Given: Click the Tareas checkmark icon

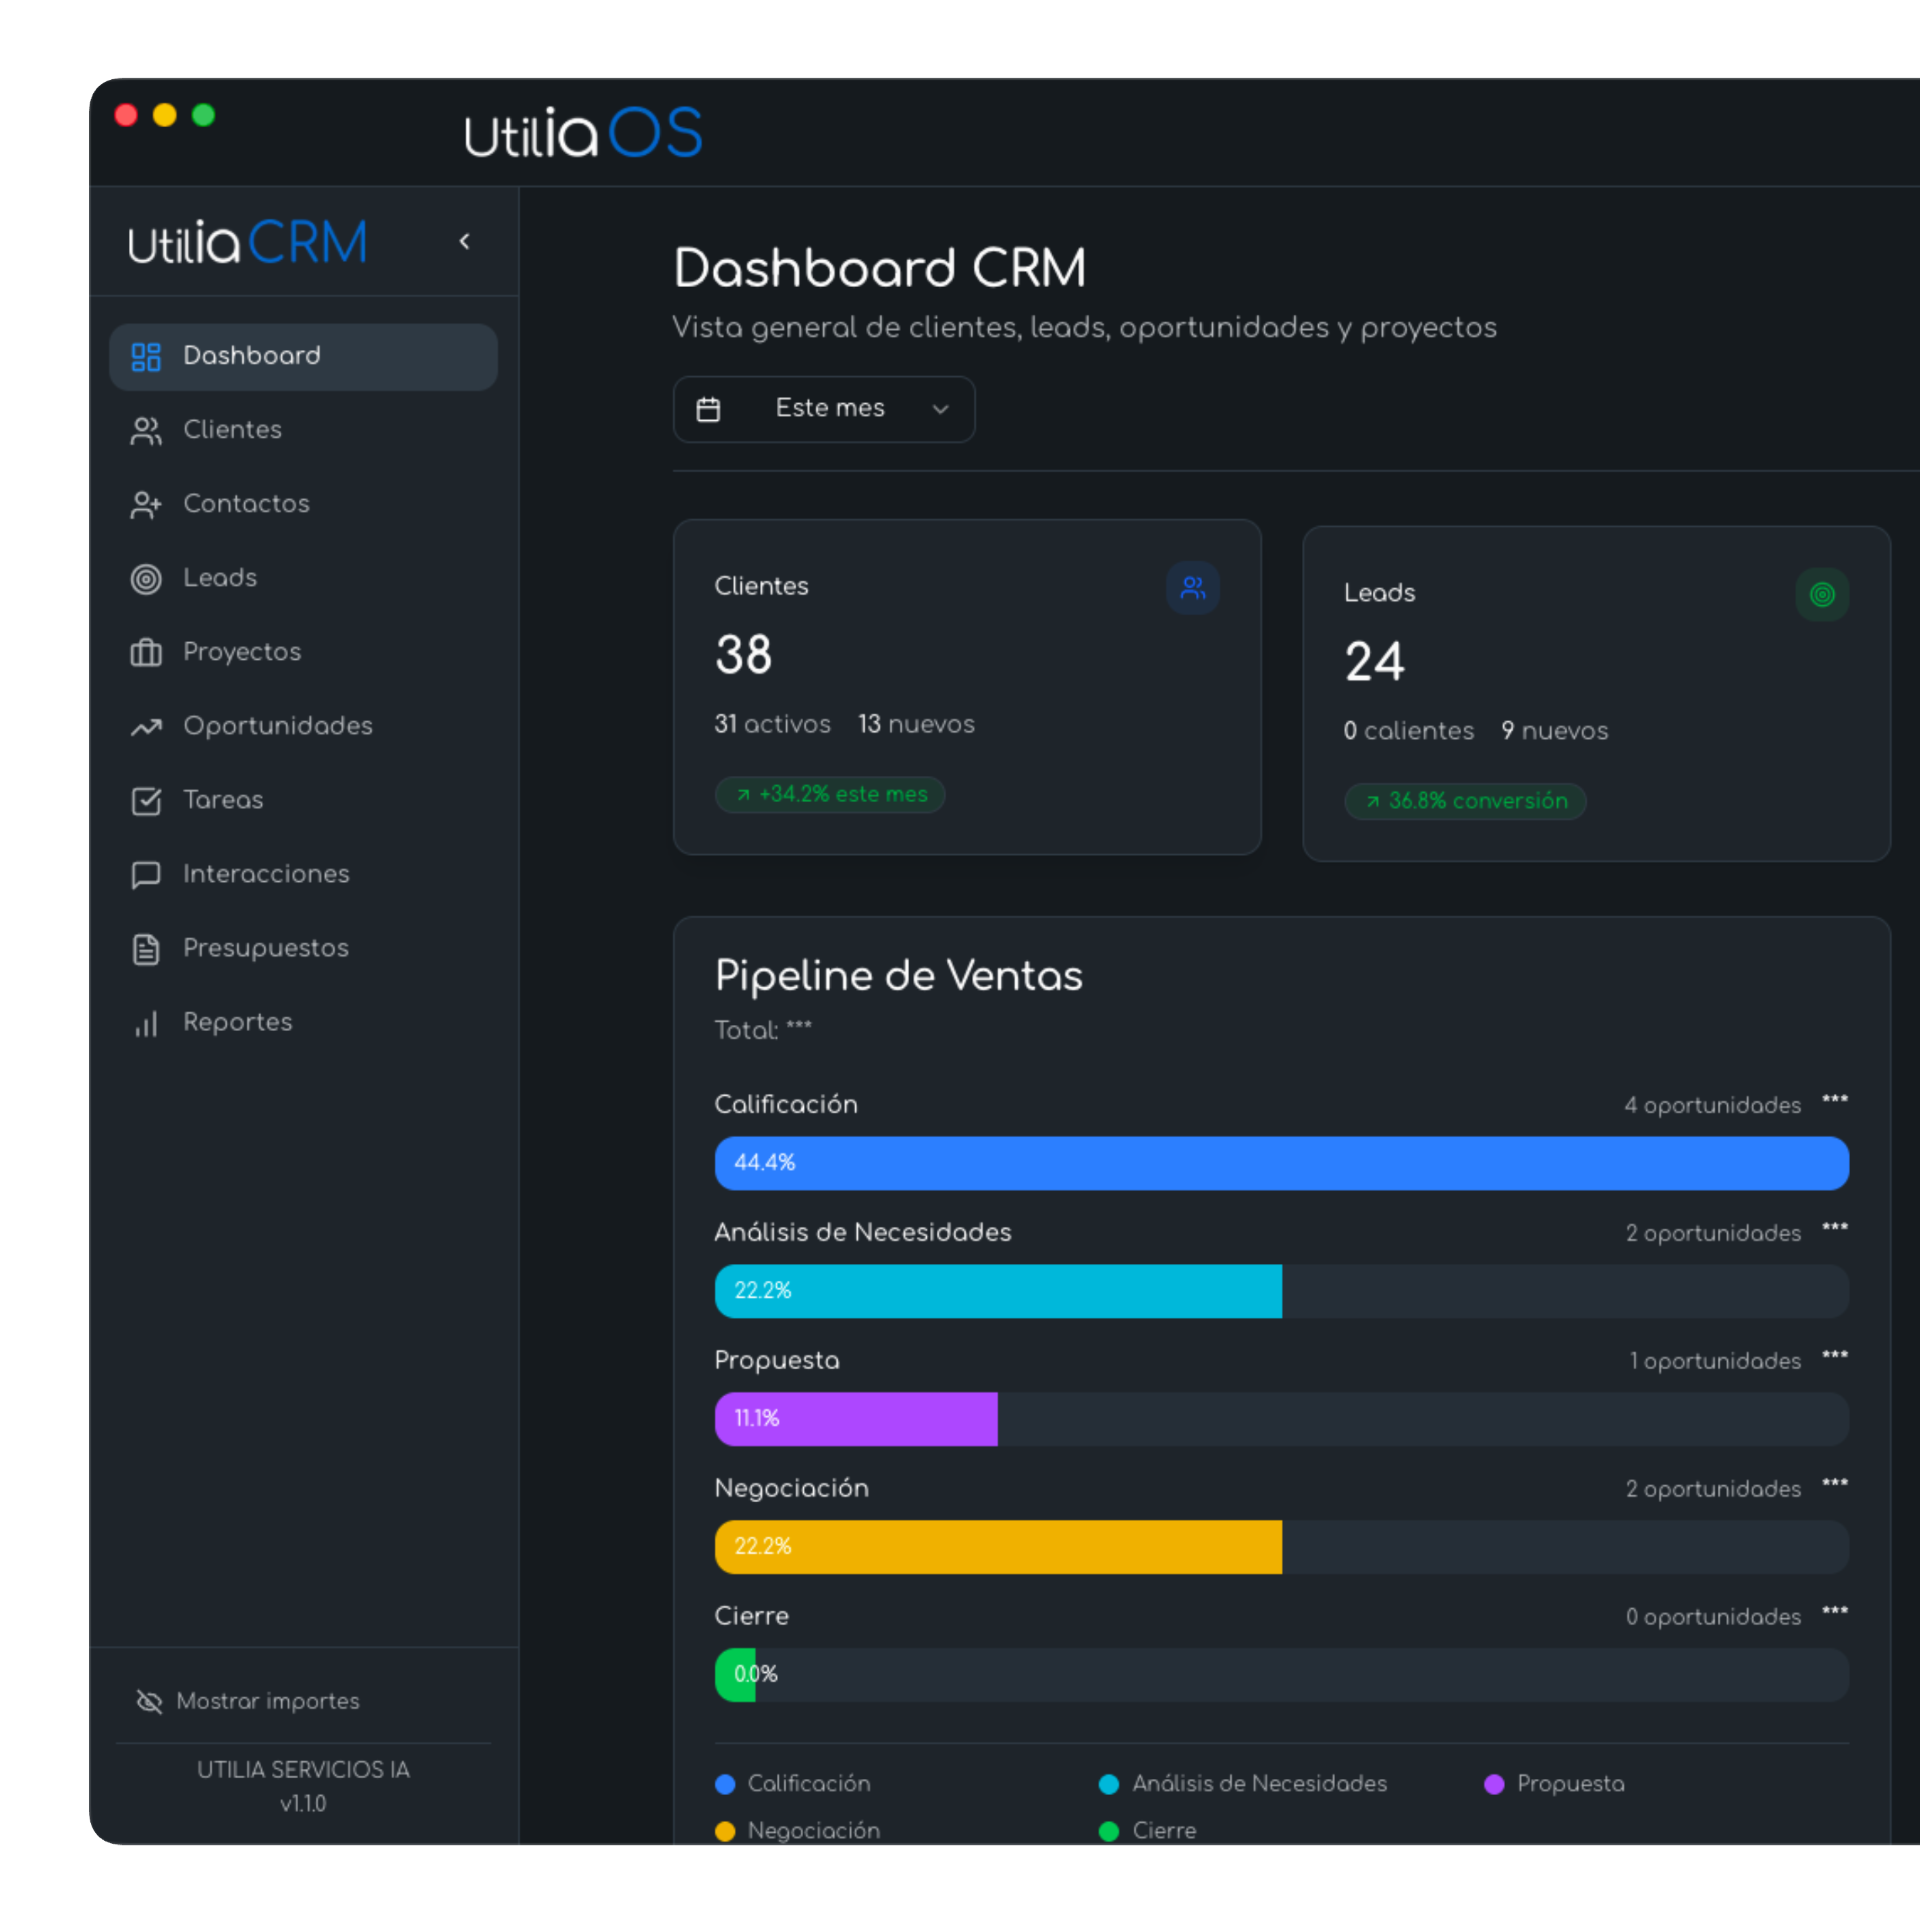Looking at the screenshot, I should tap(146, 800).
